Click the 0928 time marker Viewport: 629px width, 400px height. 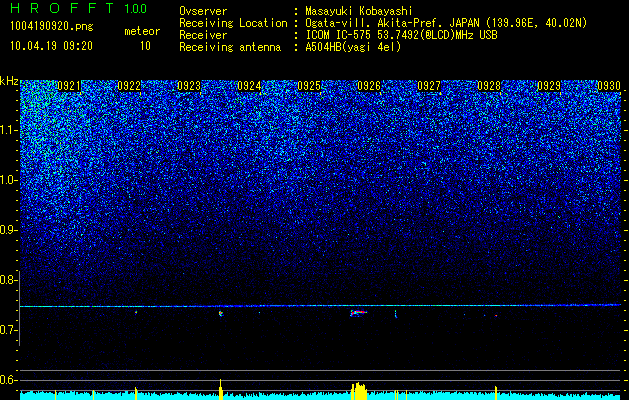click(489, 86)
